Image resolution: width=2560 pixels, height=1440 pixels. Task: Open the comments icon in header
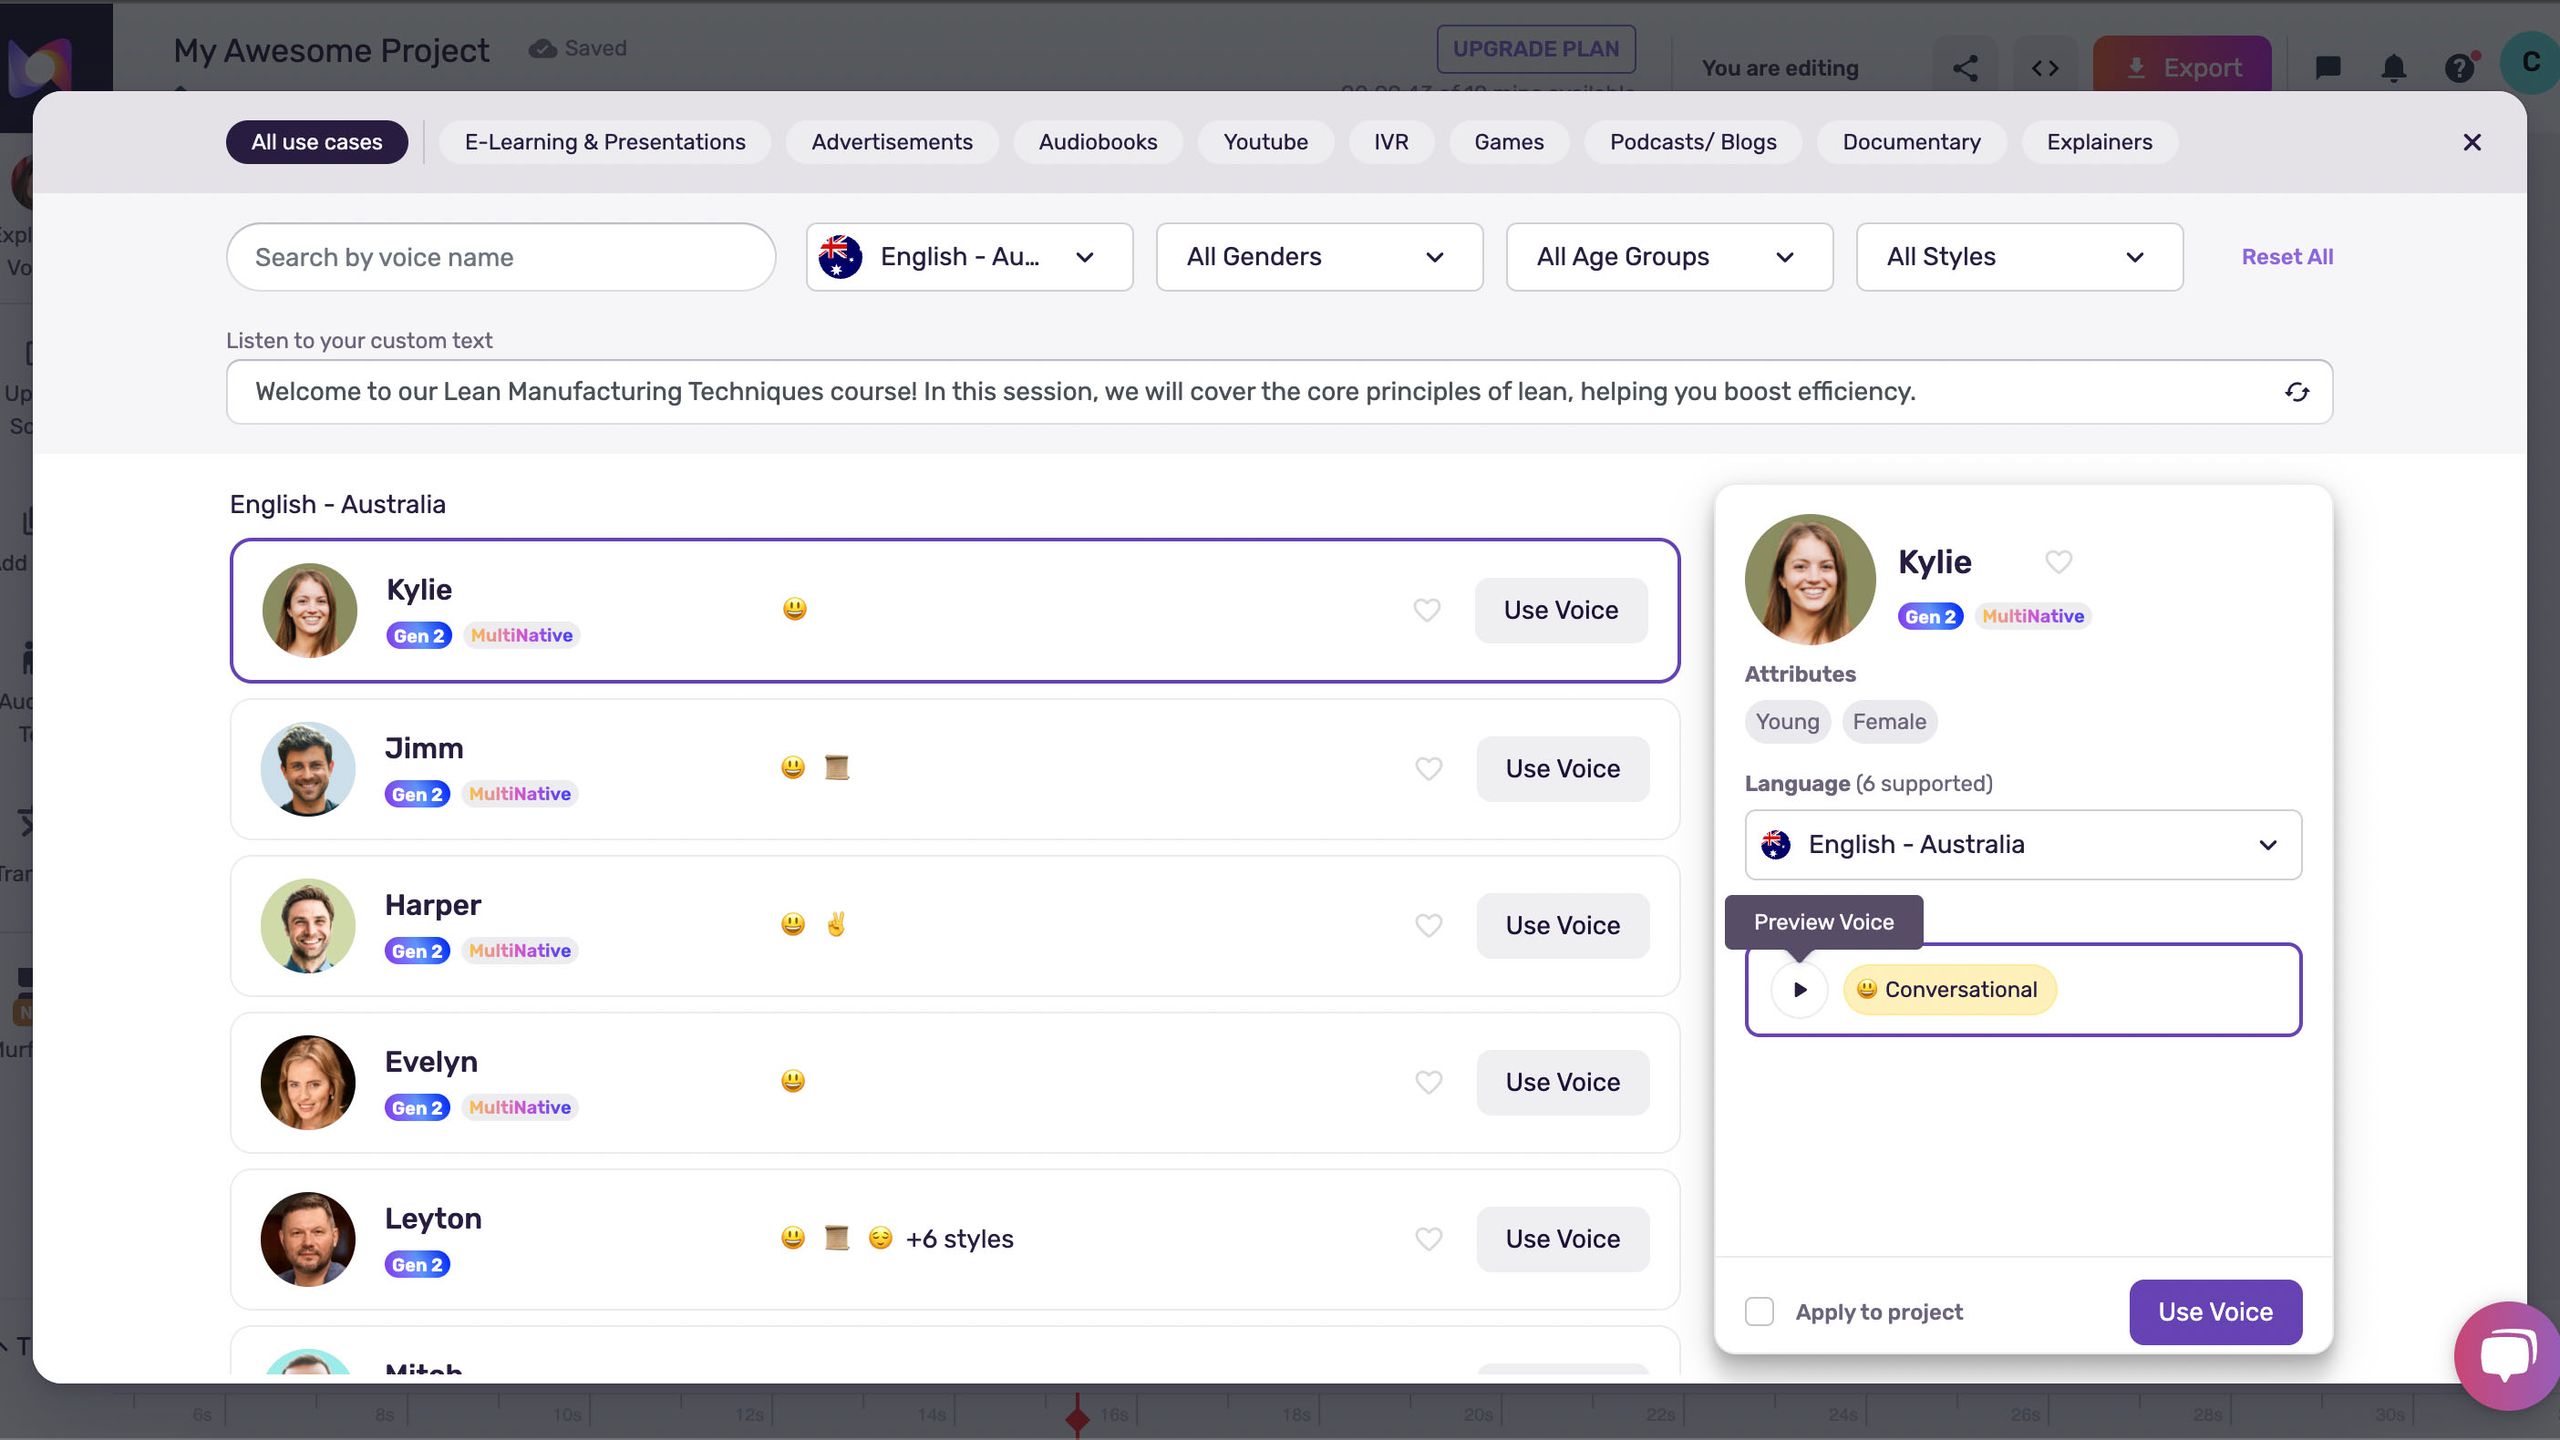(x=2328, y=68)
